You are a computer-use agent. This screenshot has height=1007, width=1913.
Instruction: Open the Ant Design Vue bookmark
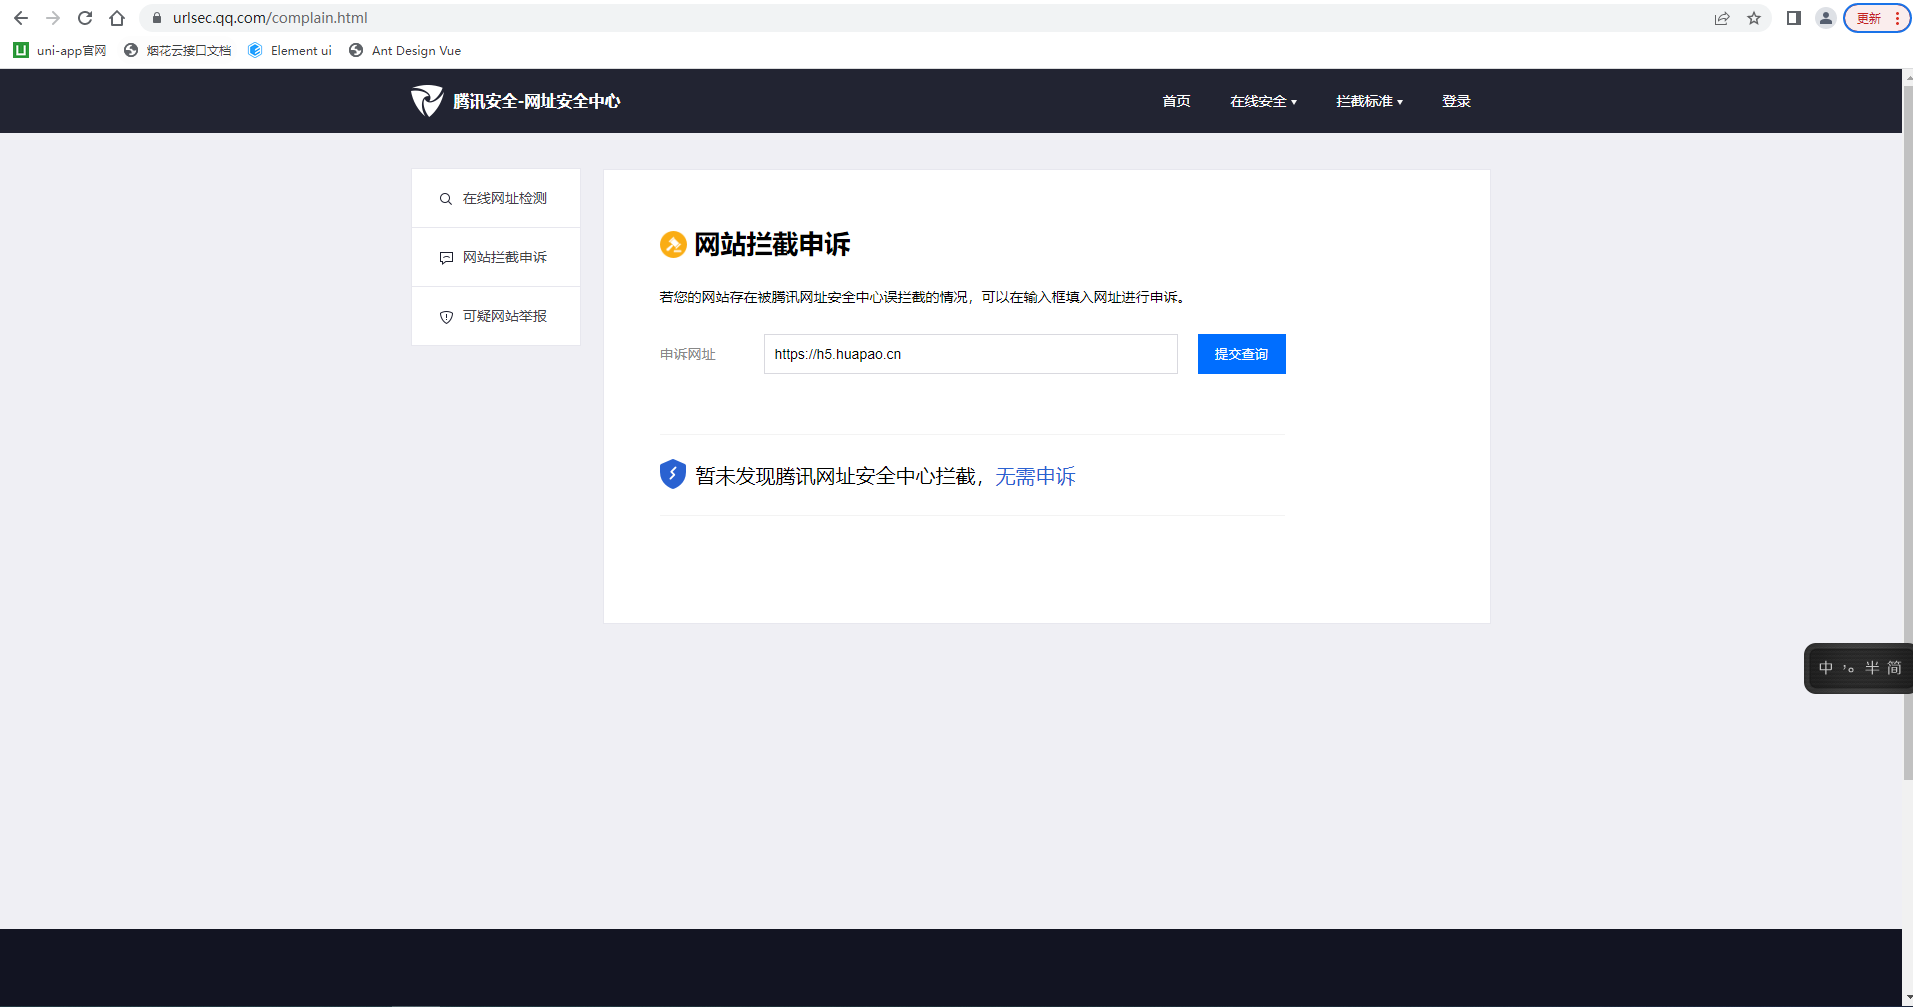(x=405, y=50)
